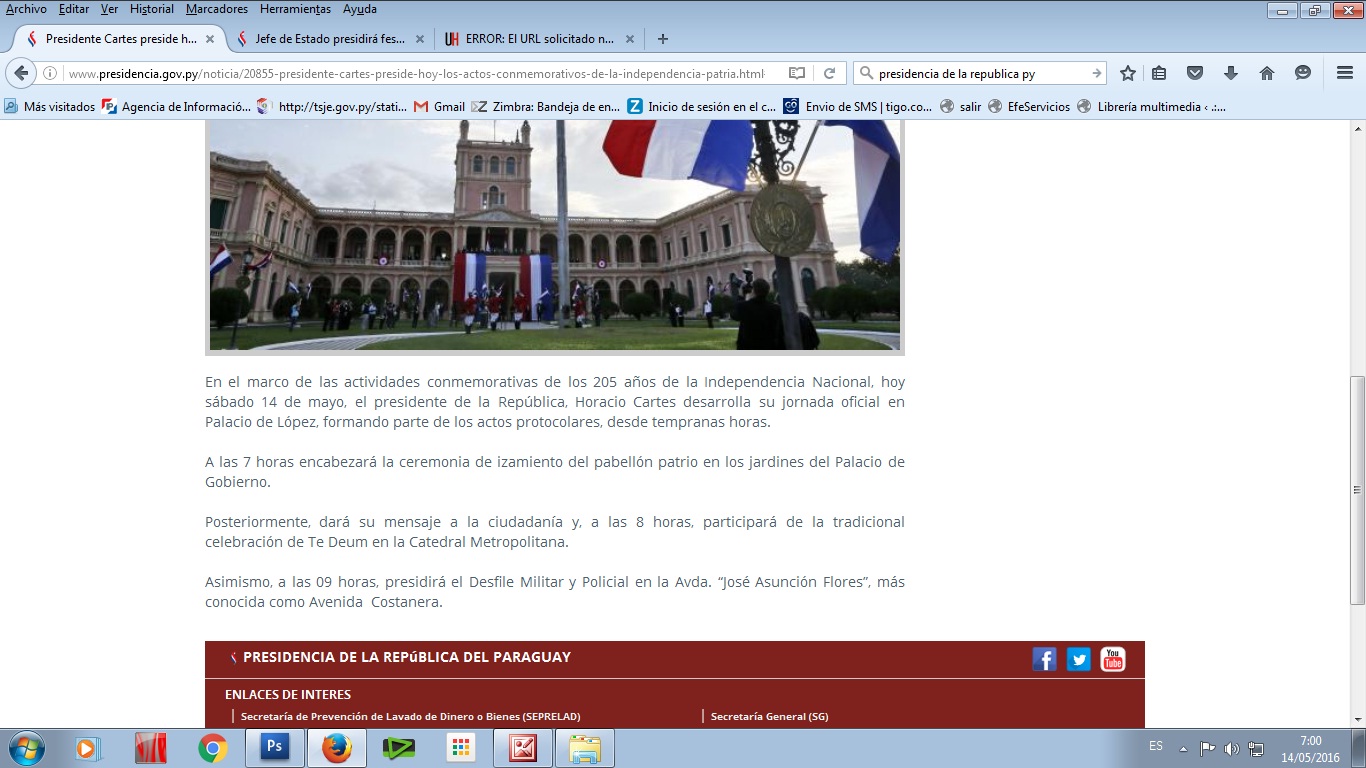Open the 'Secretaría General (SG)' footer link
The image size is (1366, 768).
coord(769,716)
